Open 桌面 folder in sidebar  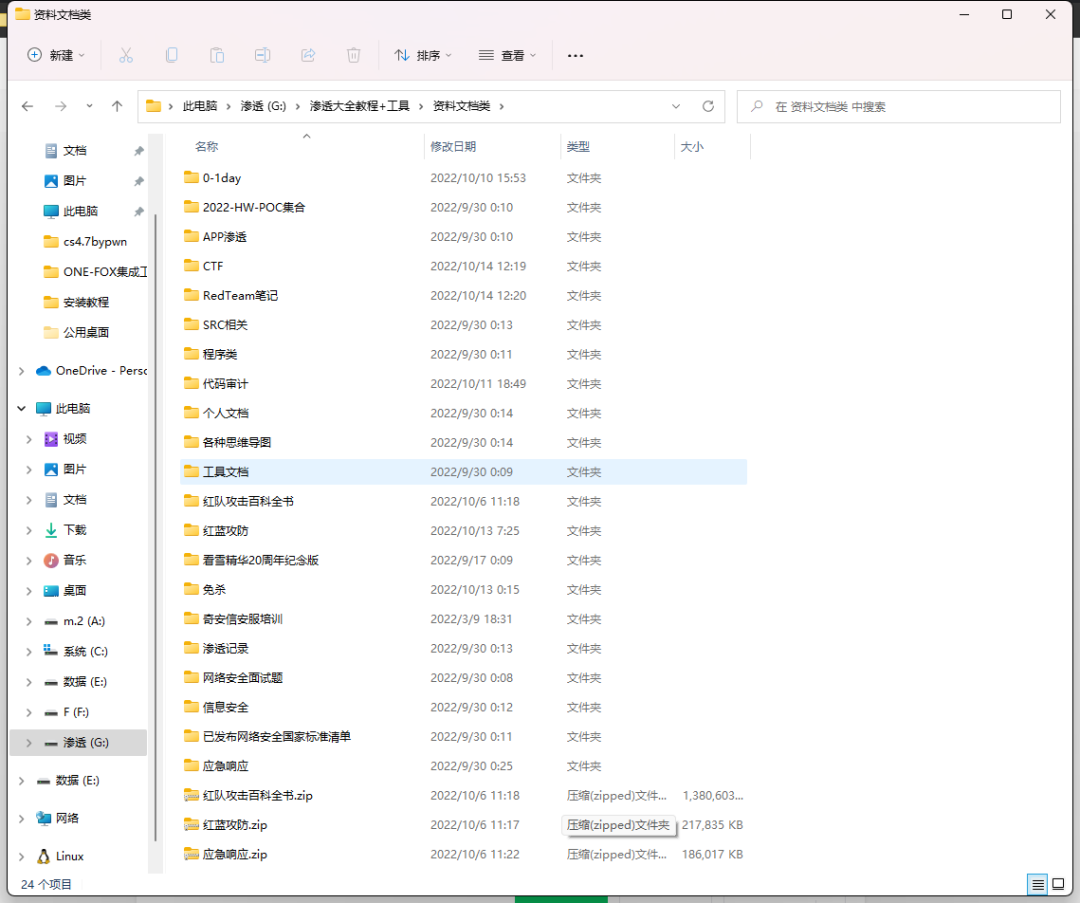pyautogui.click(x=65, y=590)
